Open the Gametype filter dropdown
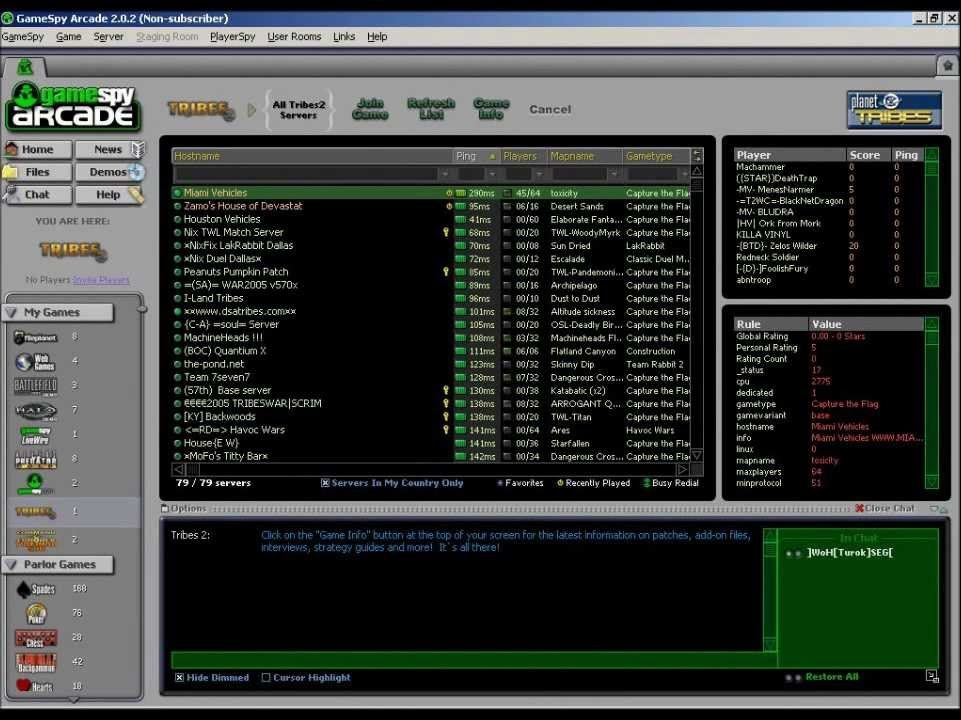 point(685,174)
